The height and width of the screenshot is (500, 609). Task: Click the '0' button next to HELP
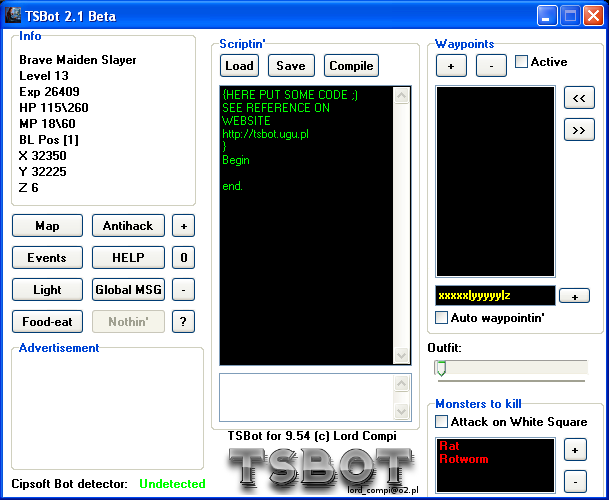pyautogui.click(x=182, y=258)
